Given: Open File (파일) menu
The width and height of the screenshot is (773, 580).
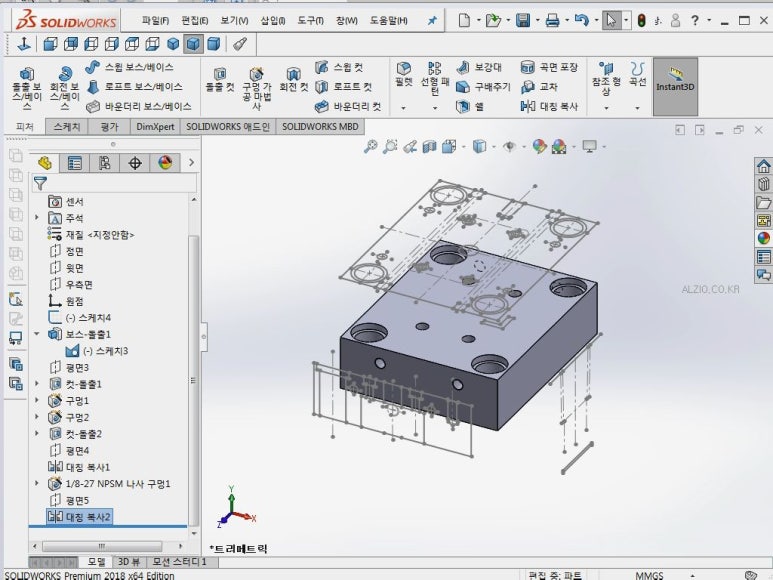Looking at the screenshot, I should click(155, 21).
